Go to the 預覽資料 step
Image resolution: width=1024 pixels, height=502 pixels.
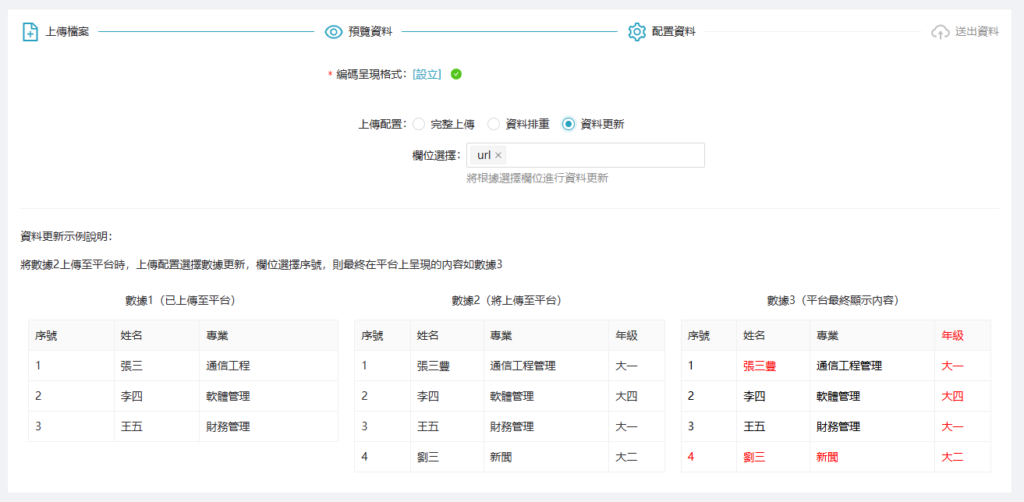tap(370, 32)
